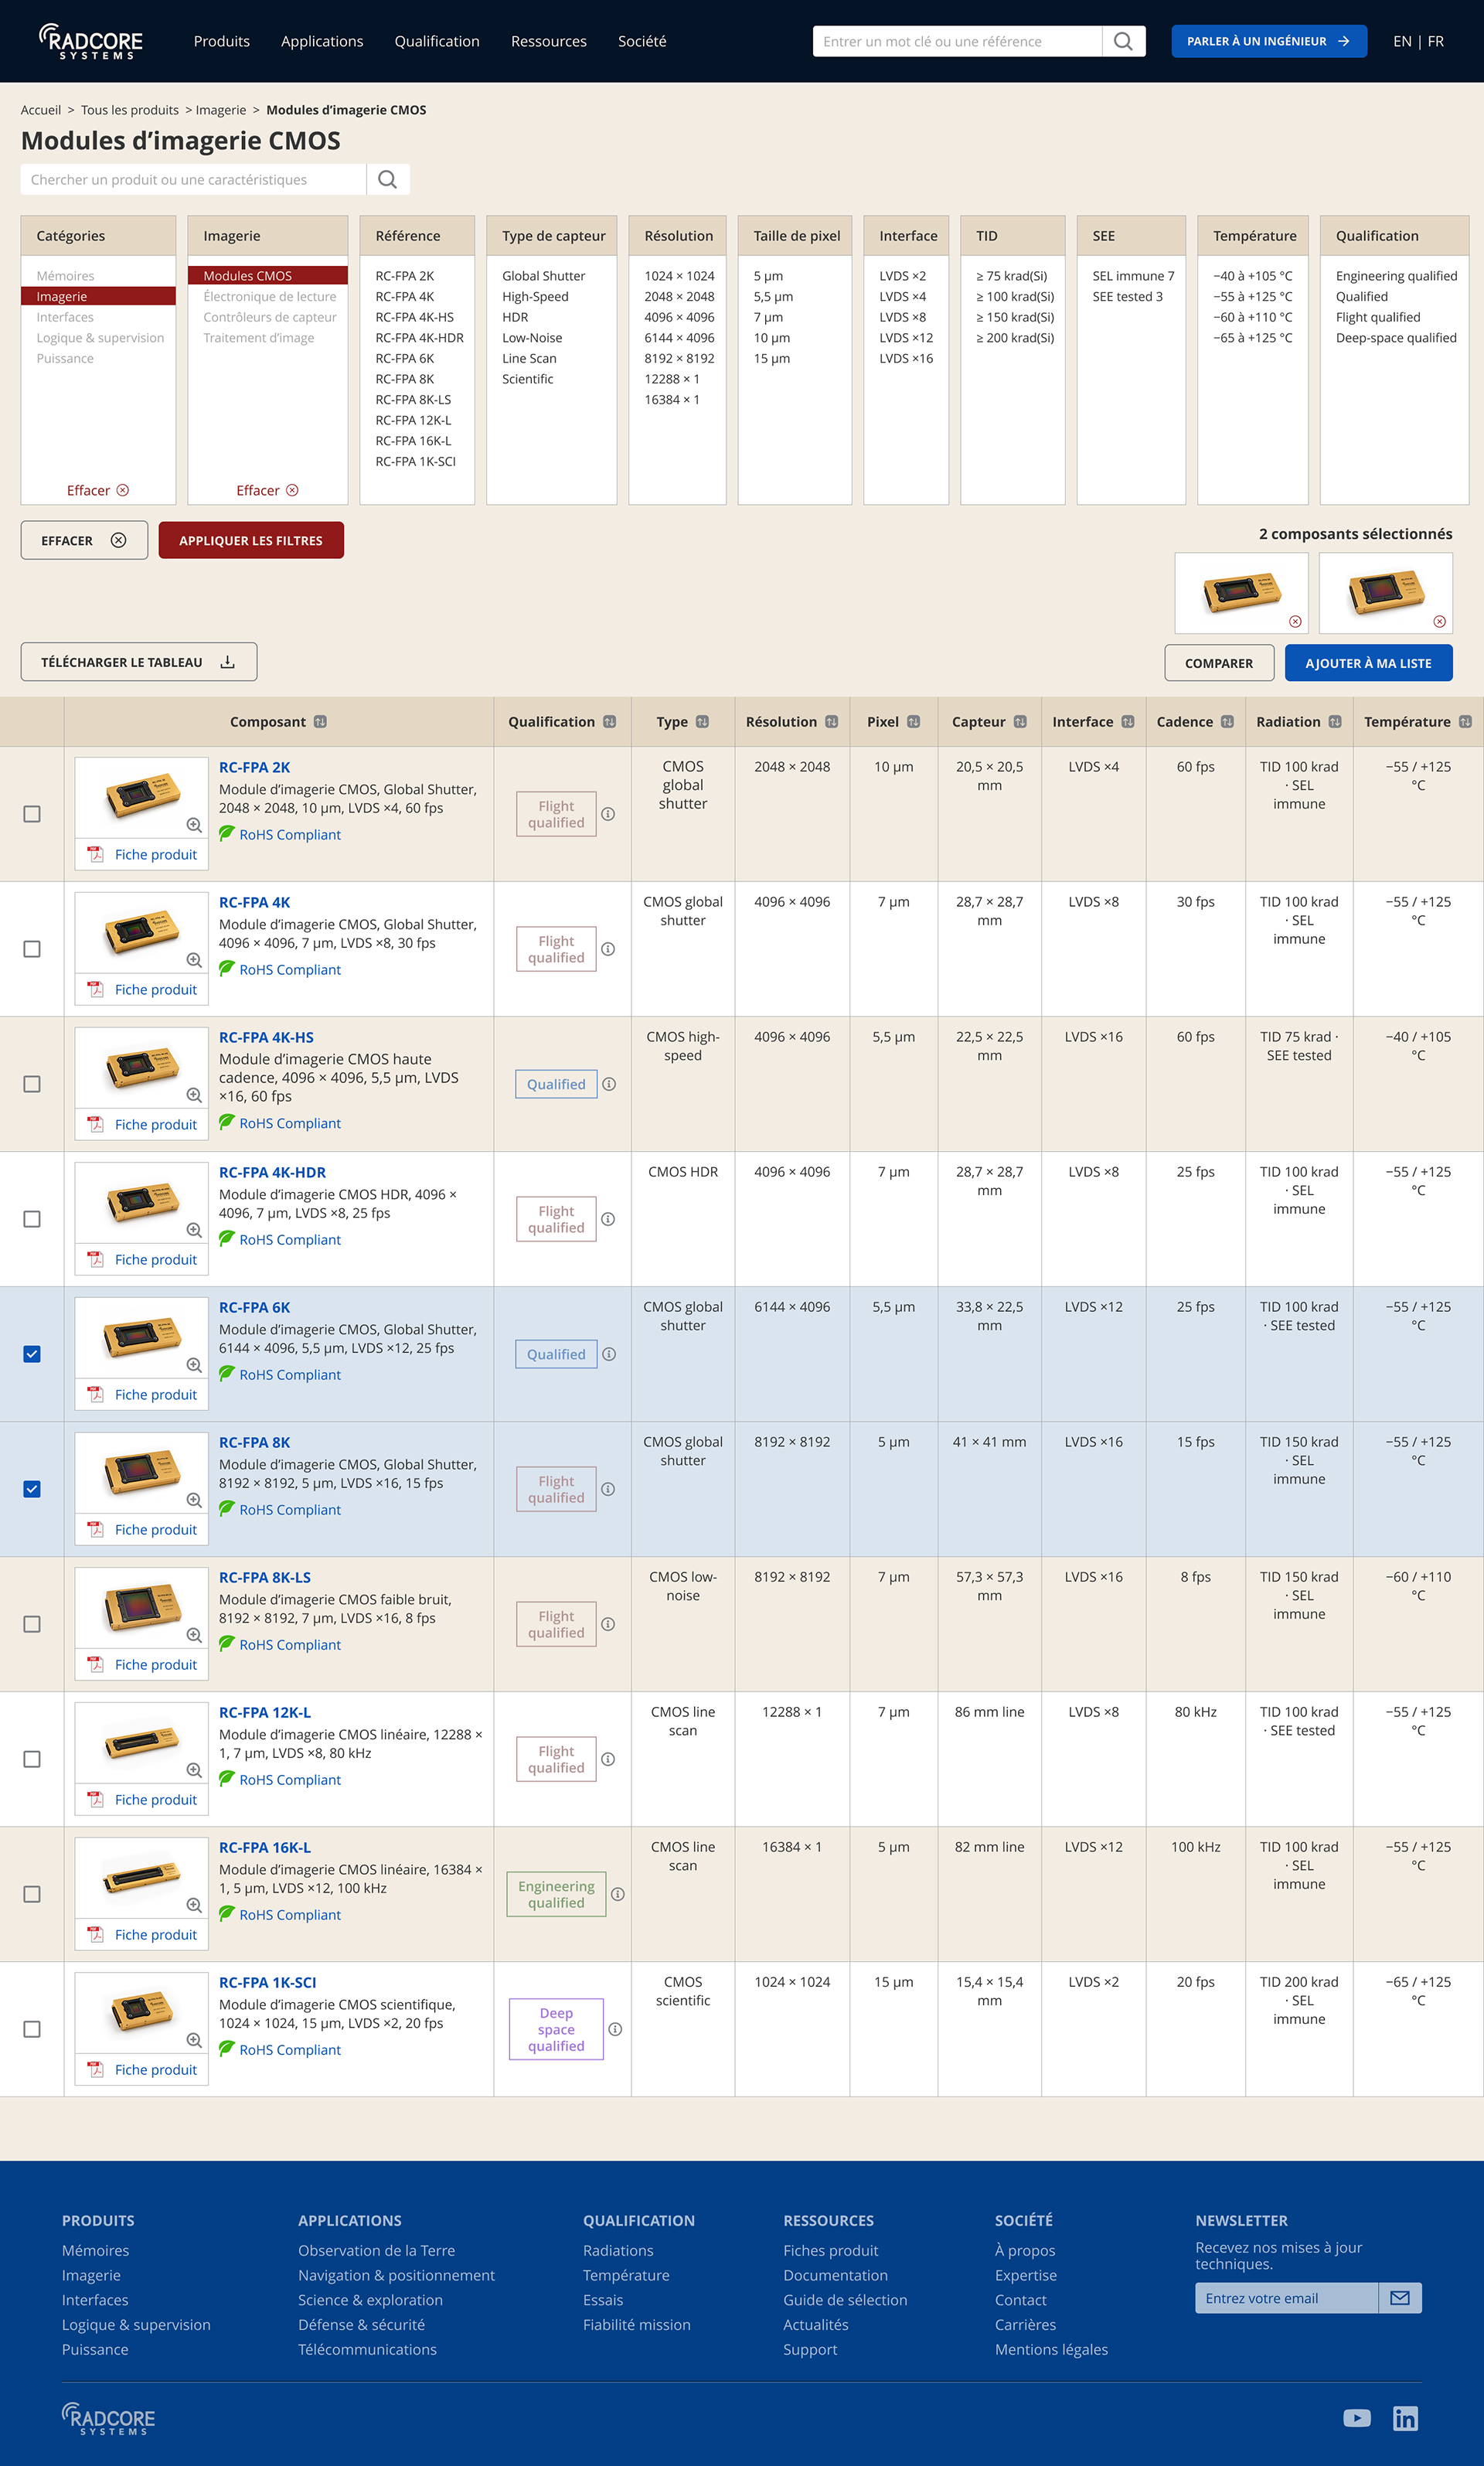The height and width of the screenshot is (2466, 1484).
Task: Click the download icon in Télécharger le tableau
Action: point(228,662)
